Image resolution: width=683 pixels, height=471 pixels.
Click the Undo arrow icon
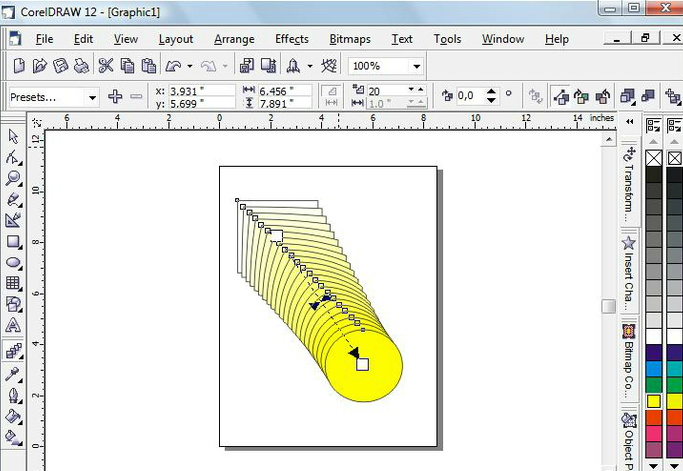click(173, 66)
